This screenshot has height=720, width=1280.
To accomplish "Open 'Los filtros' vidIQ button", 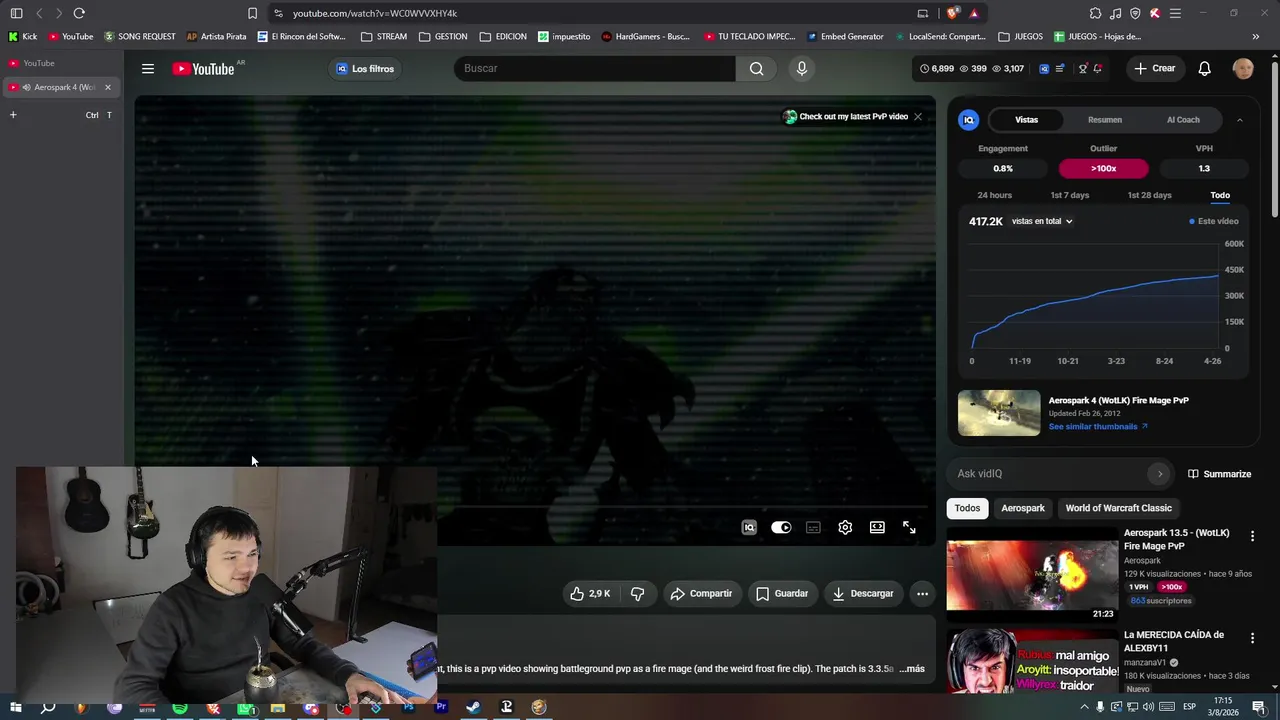I will 365,69.
